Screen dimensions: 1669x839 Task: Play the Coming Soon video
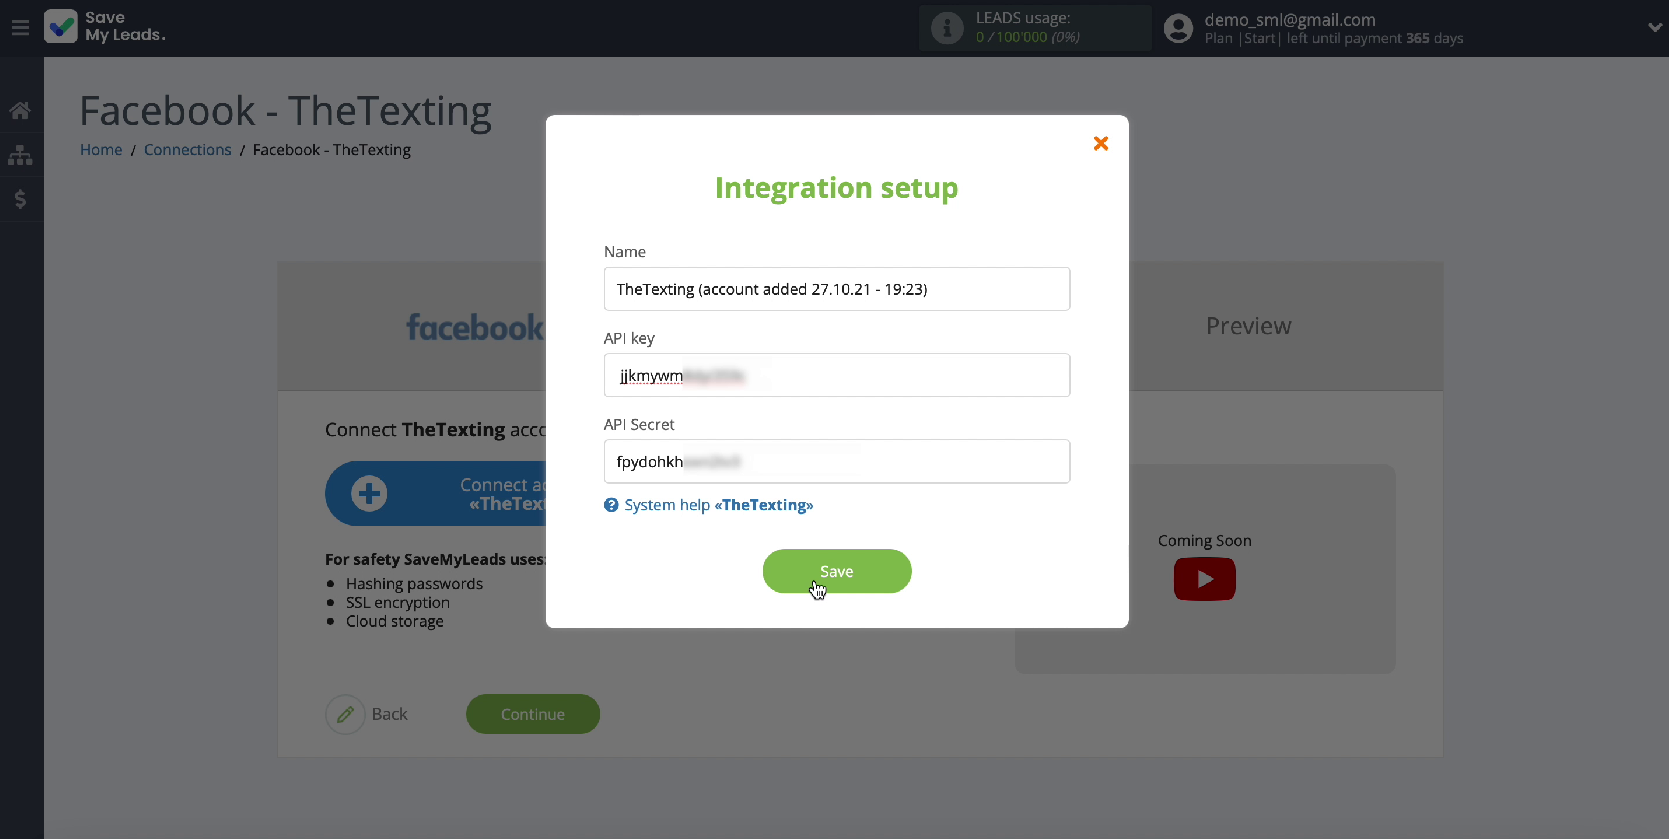click(x=1204, y=579)
